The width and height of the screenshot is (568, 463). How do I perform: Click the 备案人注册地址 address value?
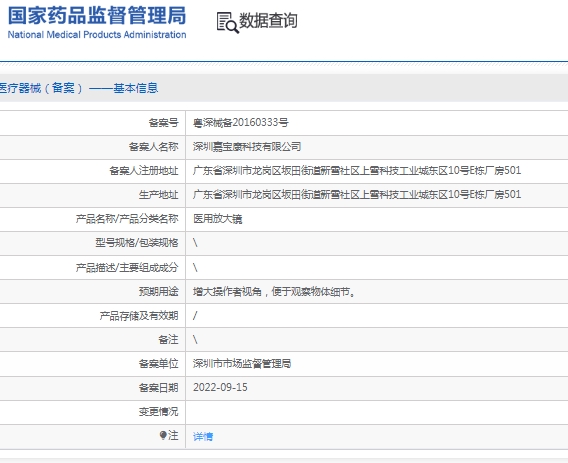(357, 171)
